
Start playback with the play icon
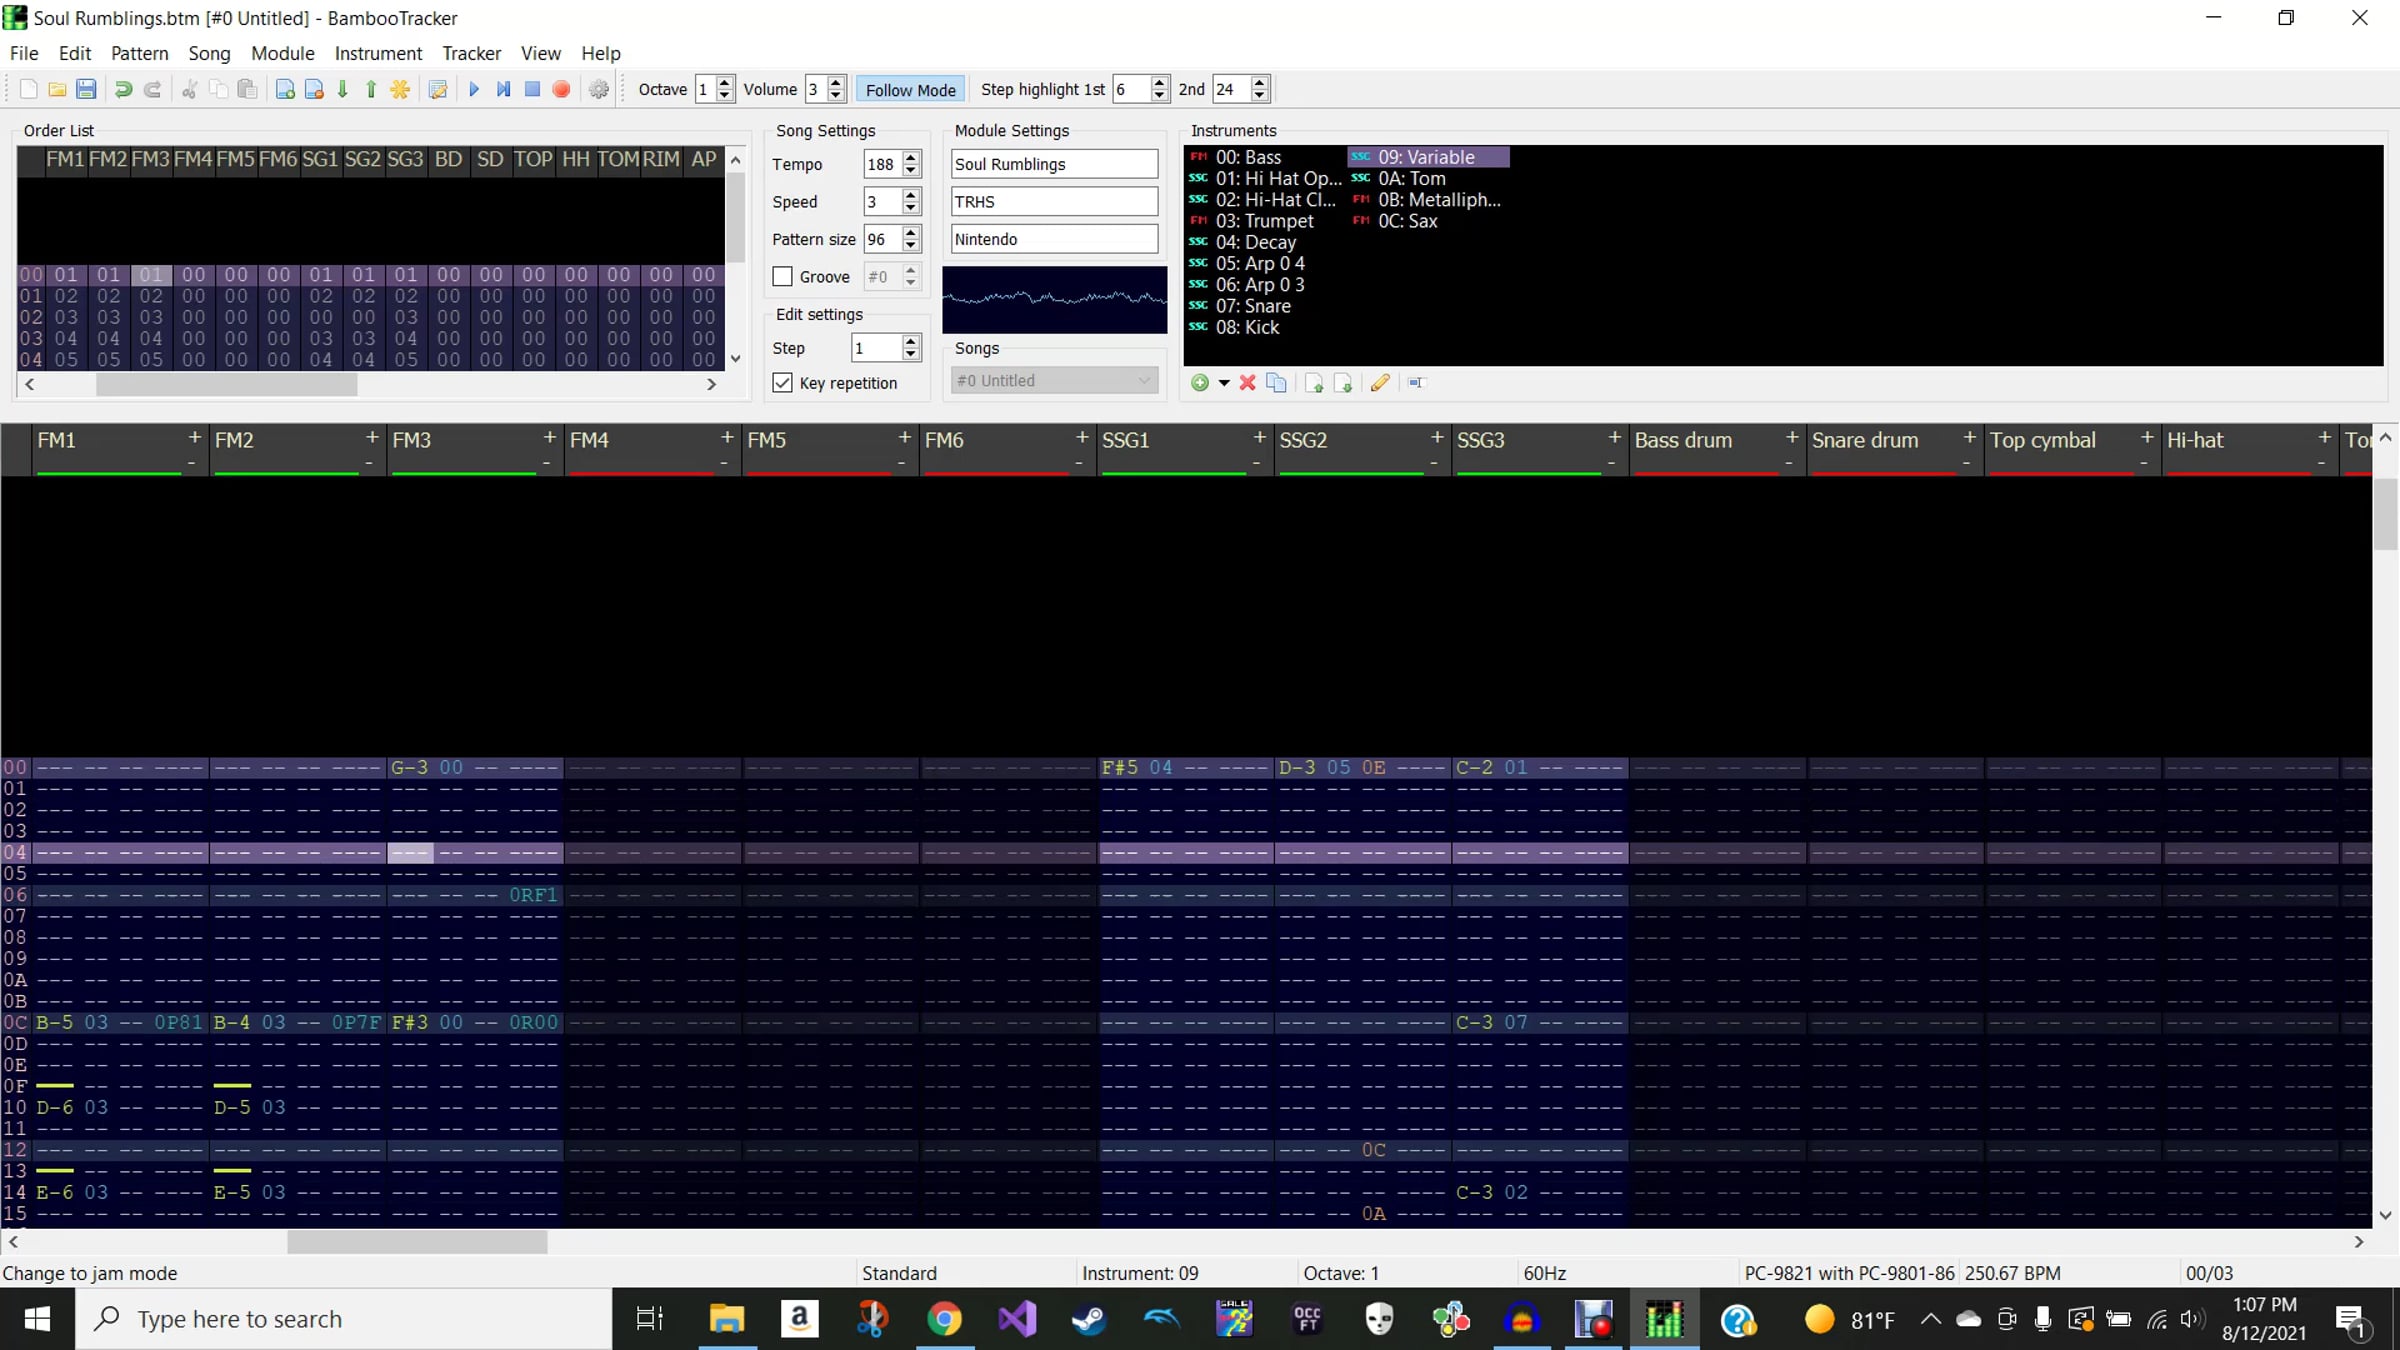click(474, 89)
